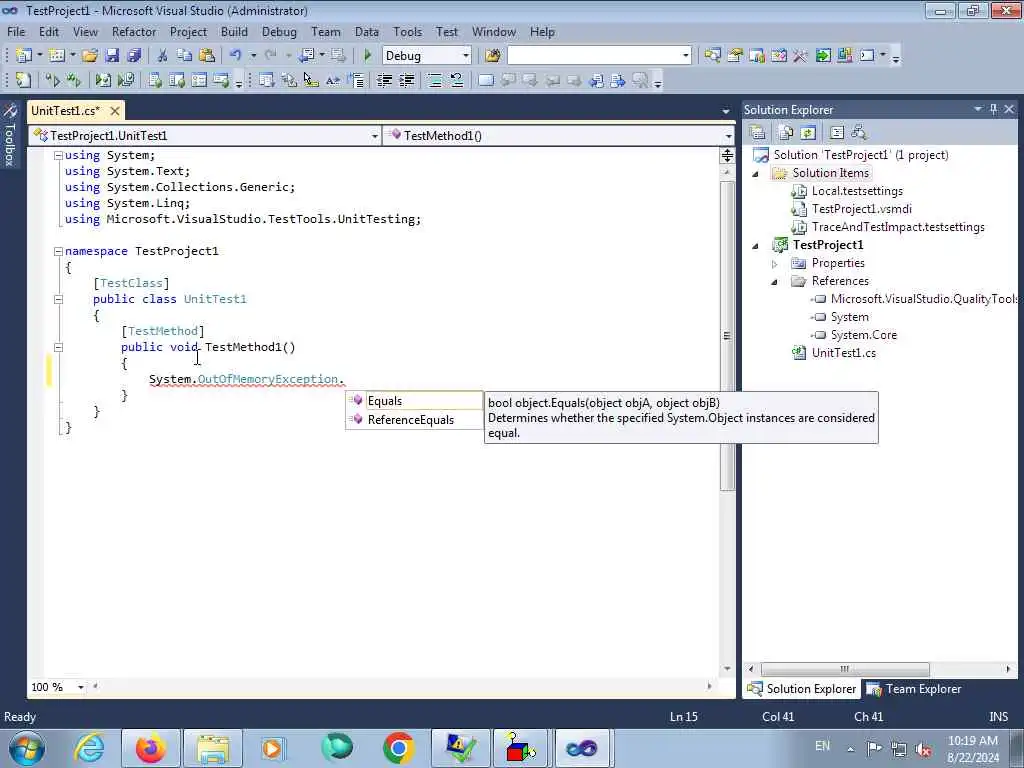
Task: Select Local.testsettings file
Action: coord(857,191)
